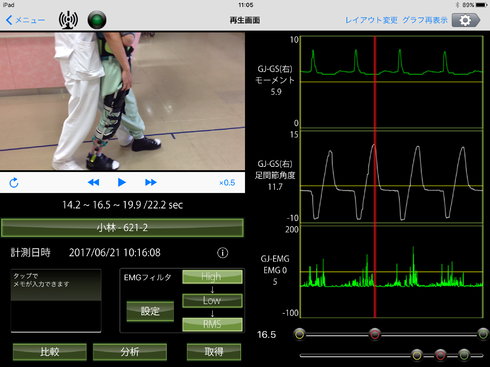Tap グラフ再表示 to redraw graphs
Viewport: 490px width, 367px height.
click(x=425, y=20)
